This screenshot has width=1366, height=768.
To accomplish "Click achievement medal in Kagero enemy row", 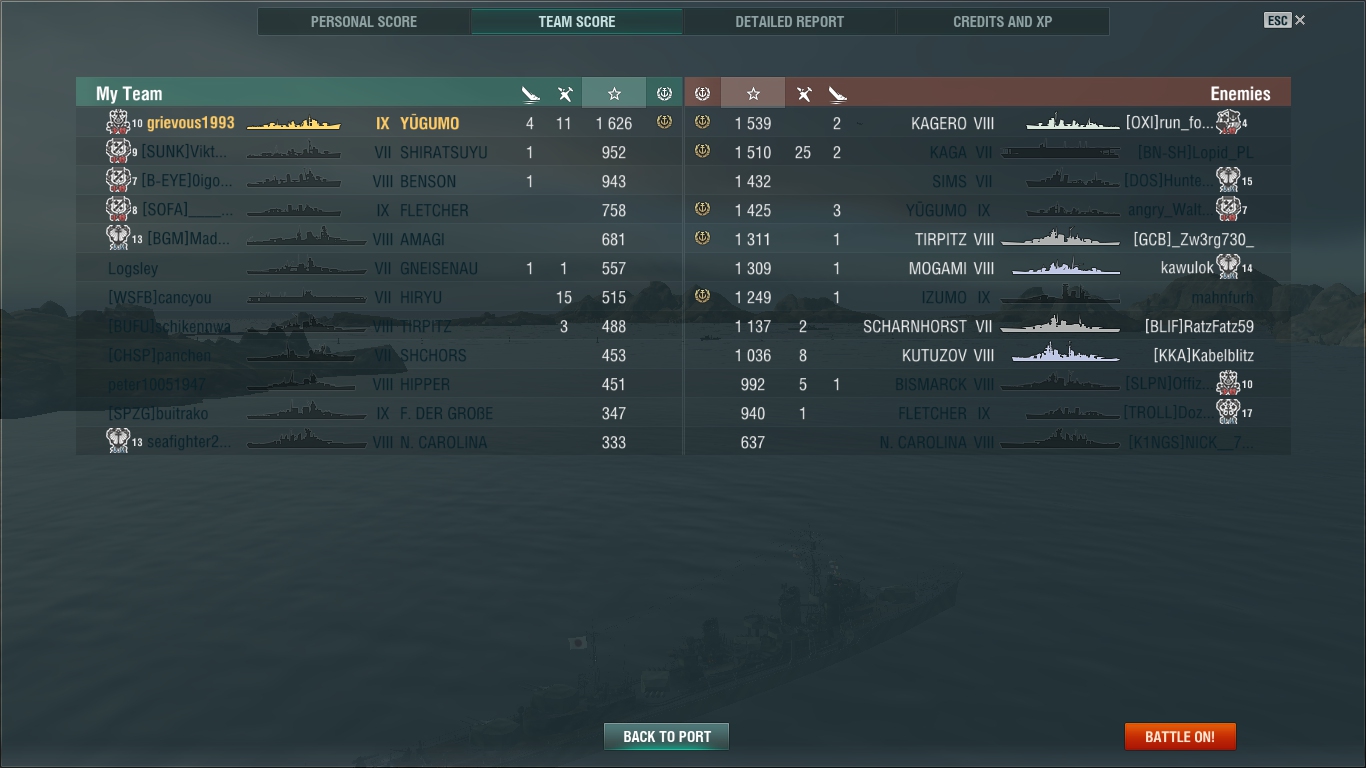I will pos(702,122).
